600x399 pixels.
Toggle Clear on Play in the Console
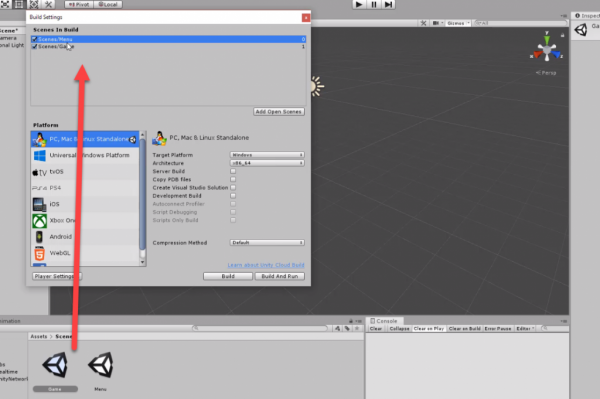[429, 329]
